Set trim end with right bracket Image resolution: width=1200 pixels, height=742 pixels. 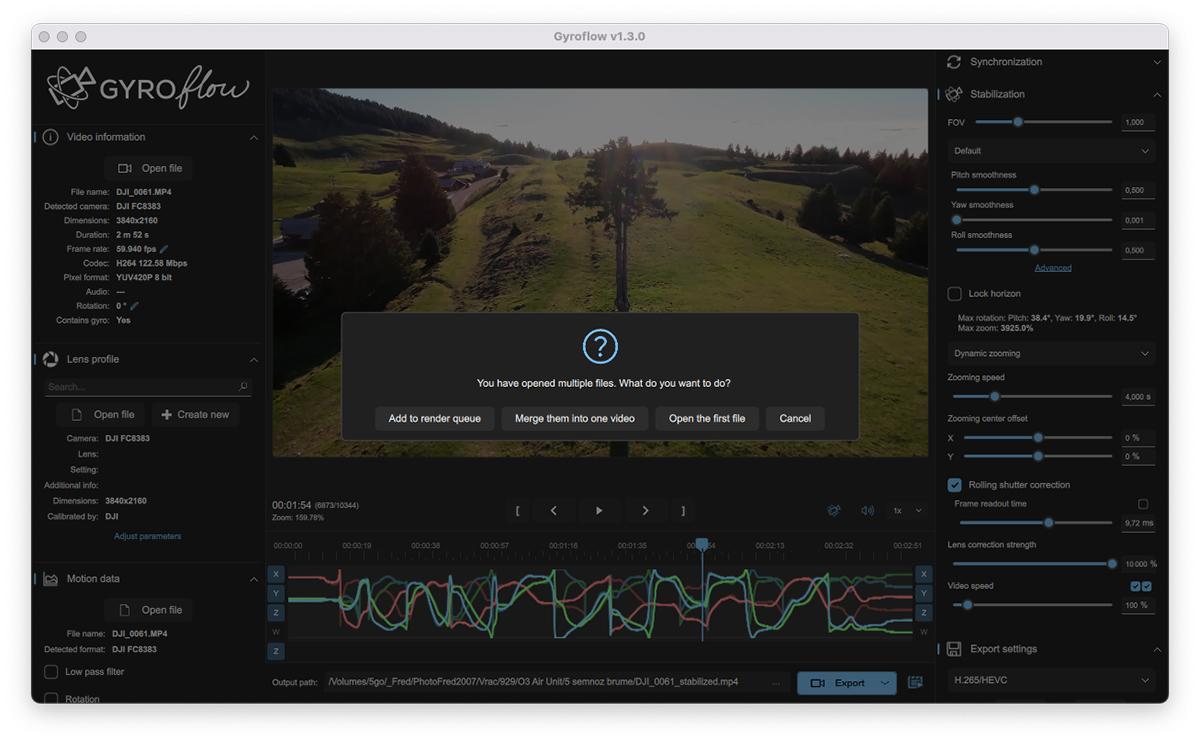pyautogui.click(x=683, y=510)
